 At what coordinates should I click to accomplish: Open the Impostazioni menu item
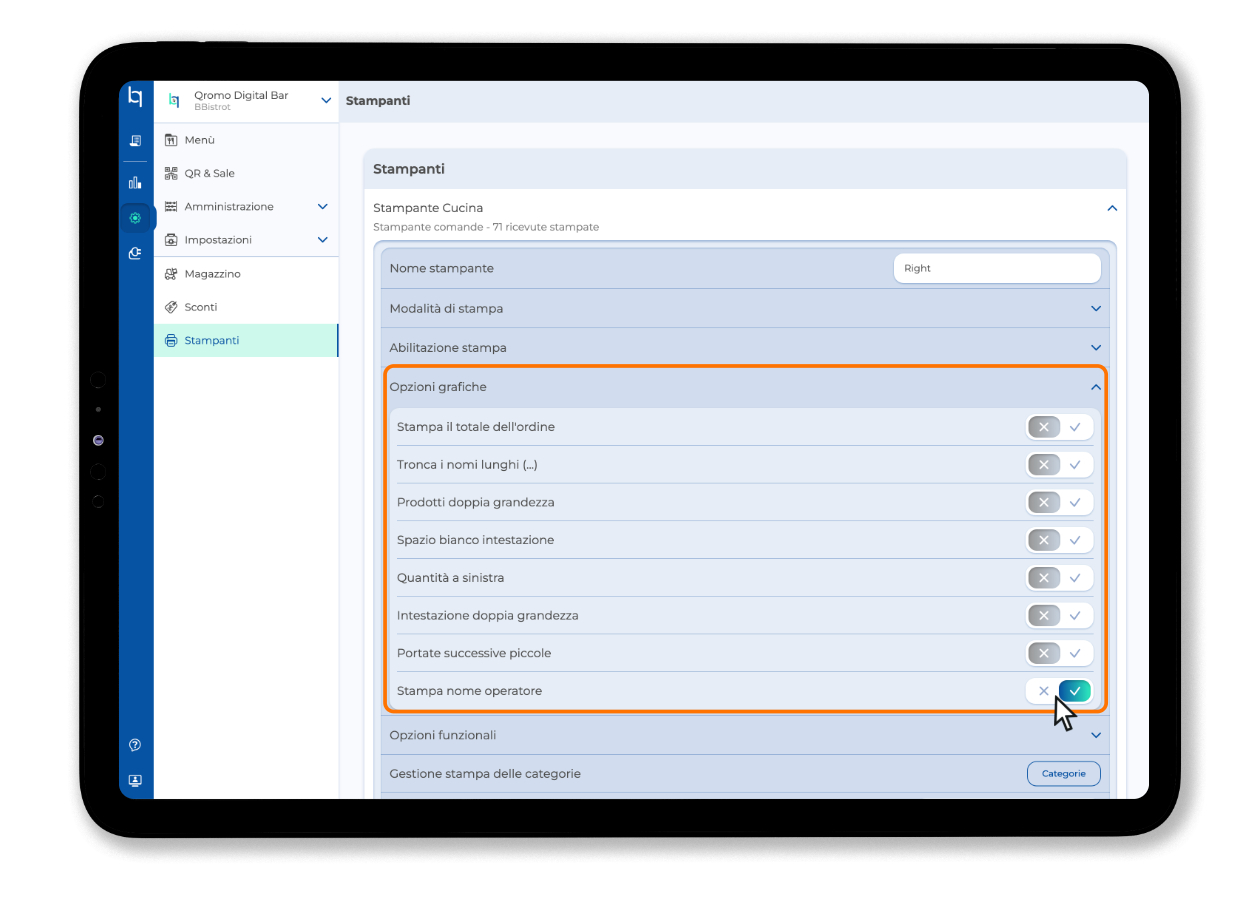tap(246, 240)
